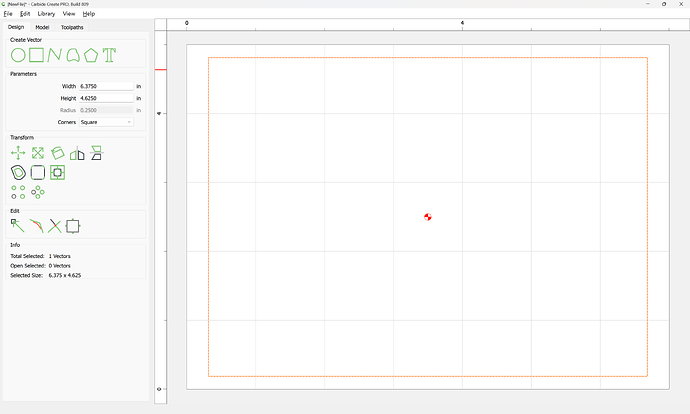Activate the Rotate transform tool
The height and width of the screenshot is (414, 690).
point(57,153)
